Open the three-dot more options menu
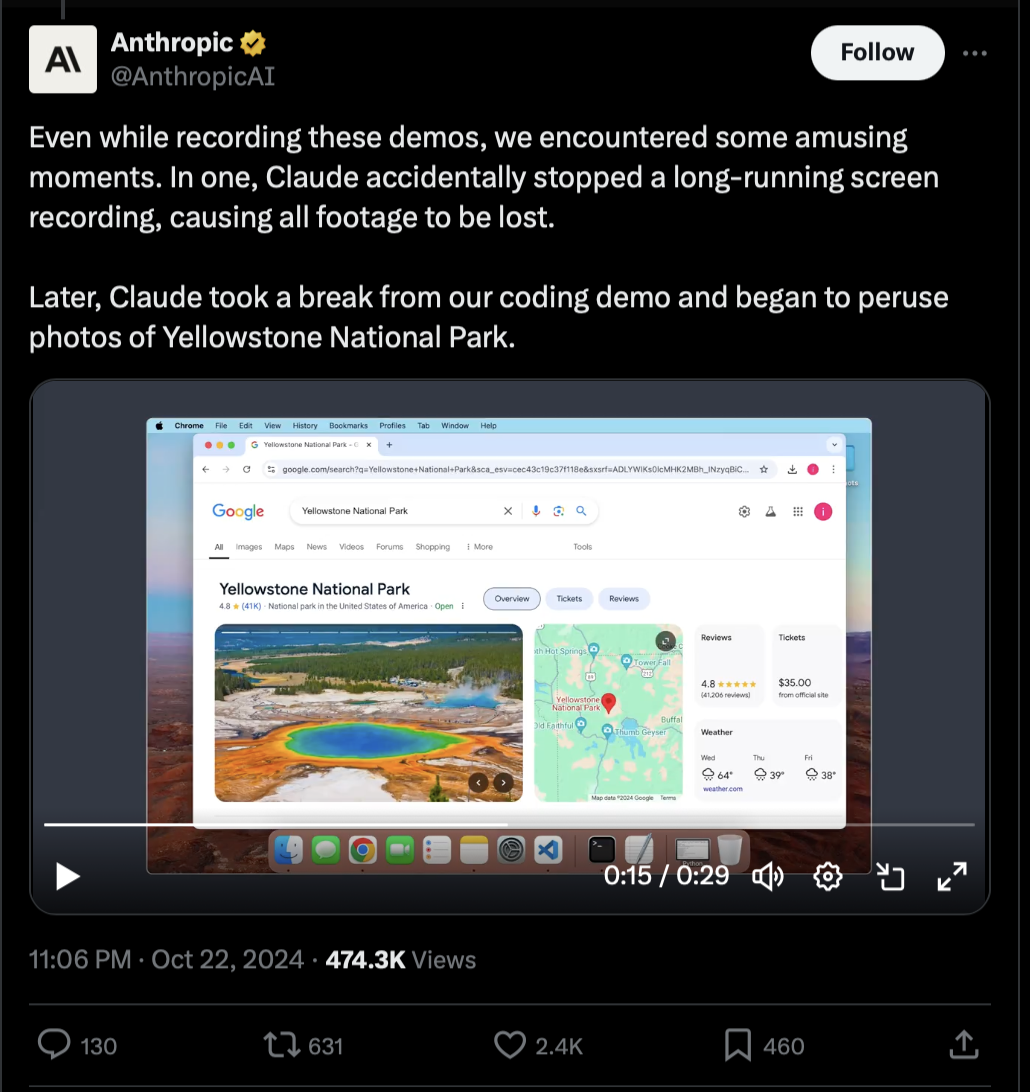The height and width of the screenshot is (1092, 1030). pos(974,53)
